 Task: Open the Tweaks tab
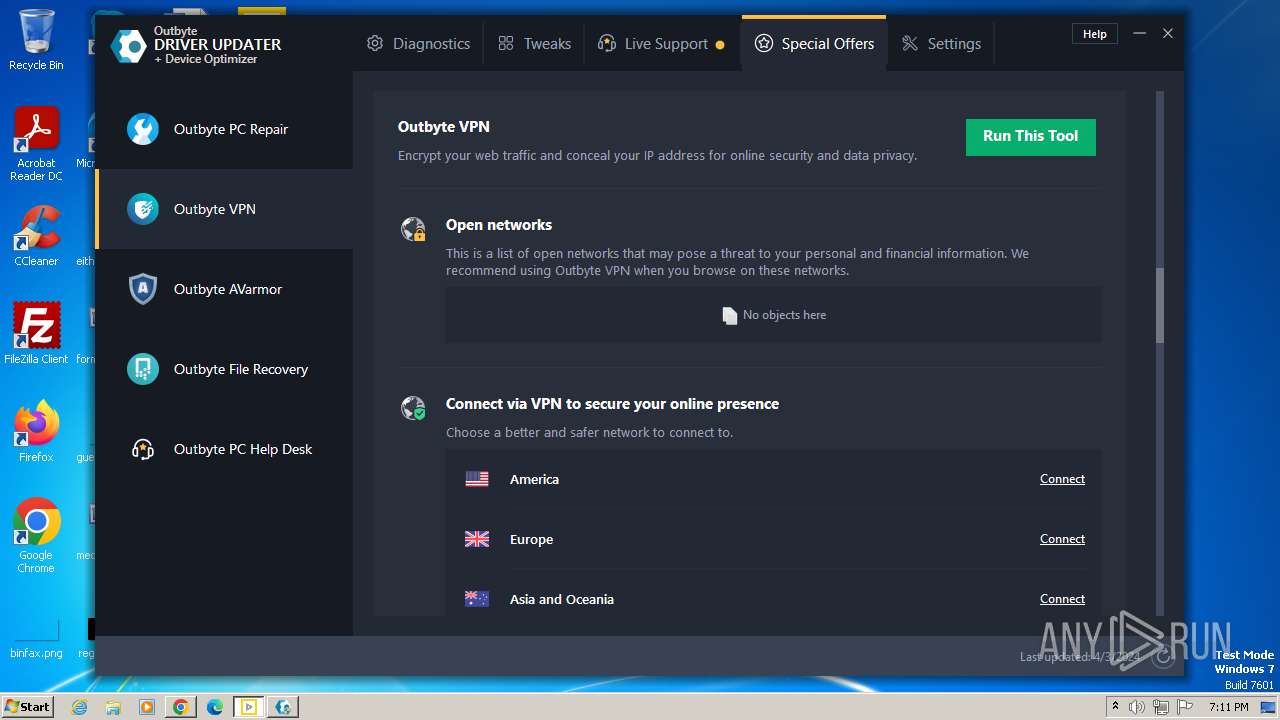pos(534,44)
